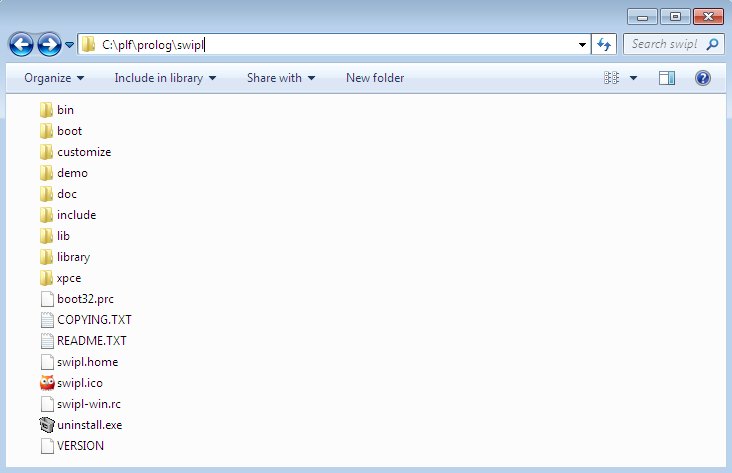Click the folder icon in address bar
This screenshot has height=473, width=732.
coord(88,45)
